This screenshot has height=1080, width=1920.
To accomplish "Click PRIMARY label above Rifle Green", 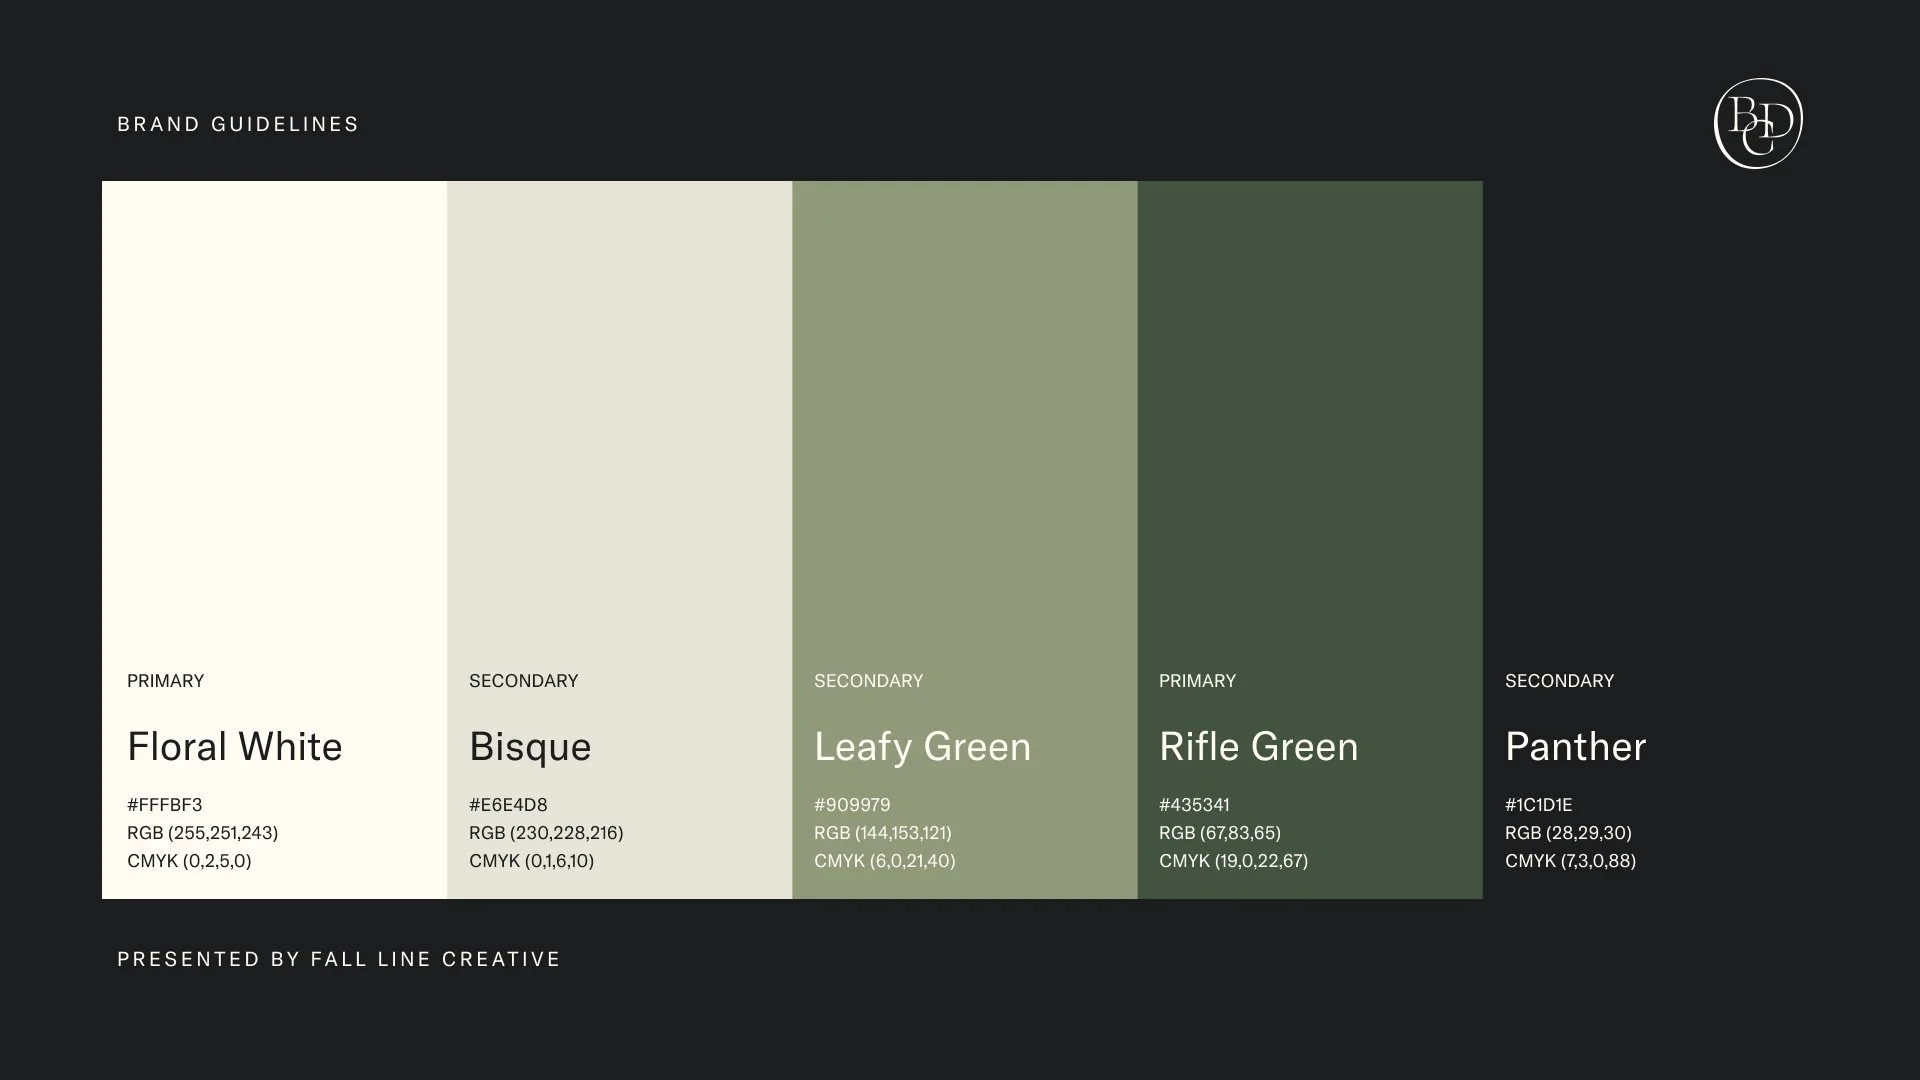I will (x=1197, y=681).
